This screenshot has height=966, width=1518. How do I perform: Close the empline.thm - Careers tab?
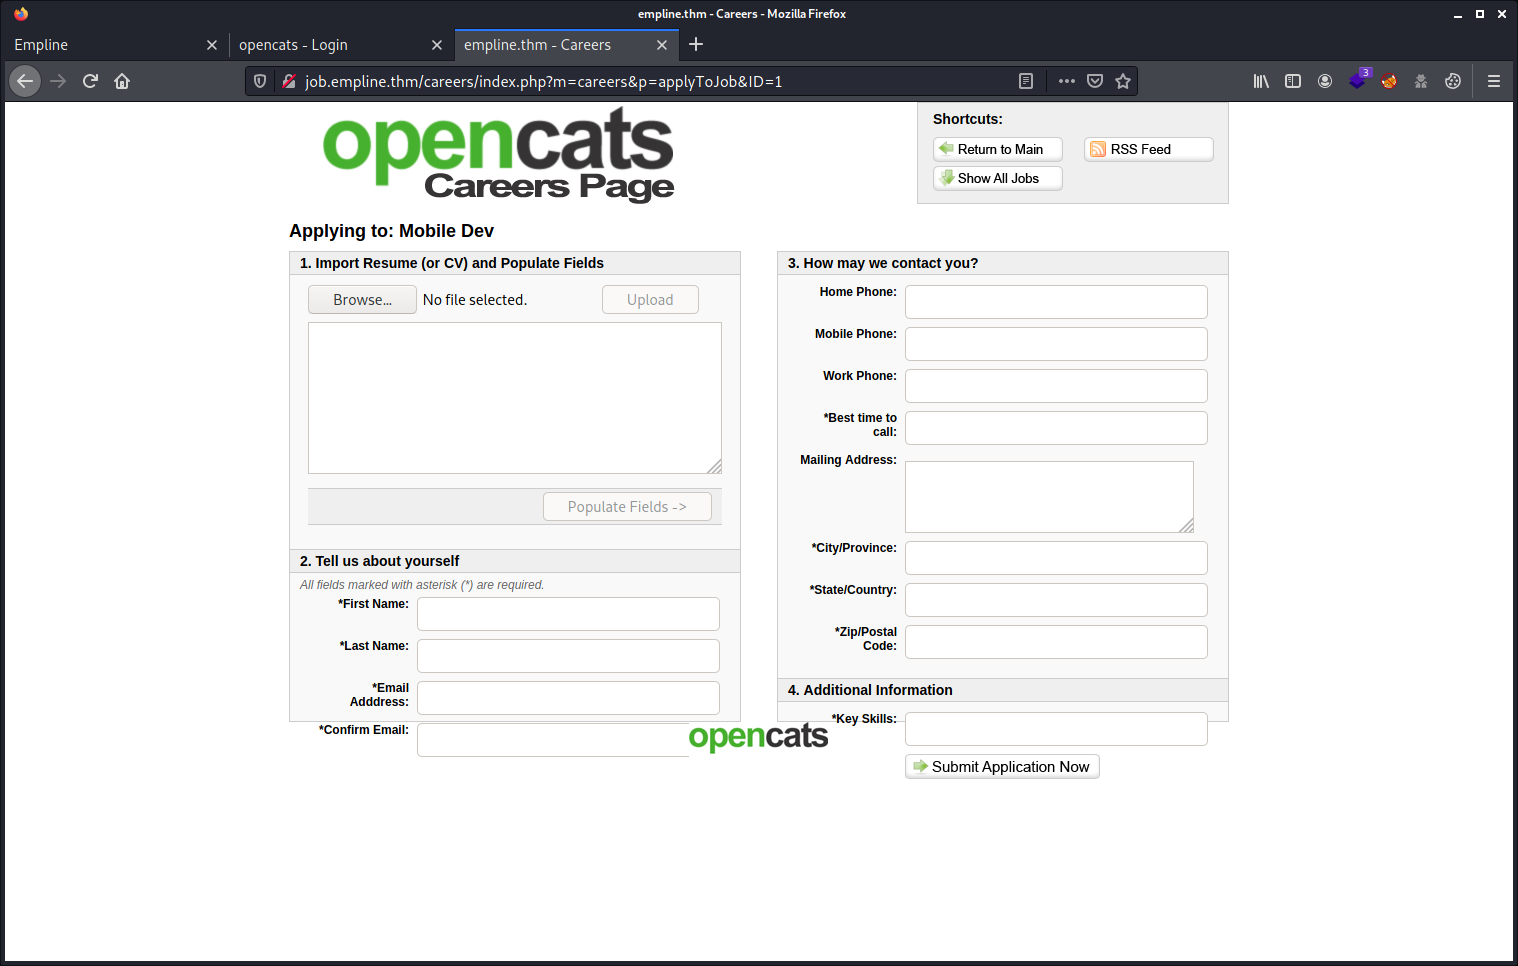661,45
